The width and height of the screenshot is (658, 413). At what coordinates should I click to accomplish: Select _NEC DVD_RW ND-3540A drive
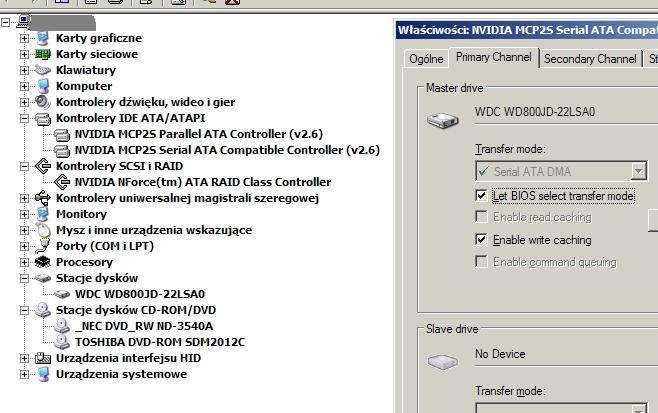(x=144, y=326)
